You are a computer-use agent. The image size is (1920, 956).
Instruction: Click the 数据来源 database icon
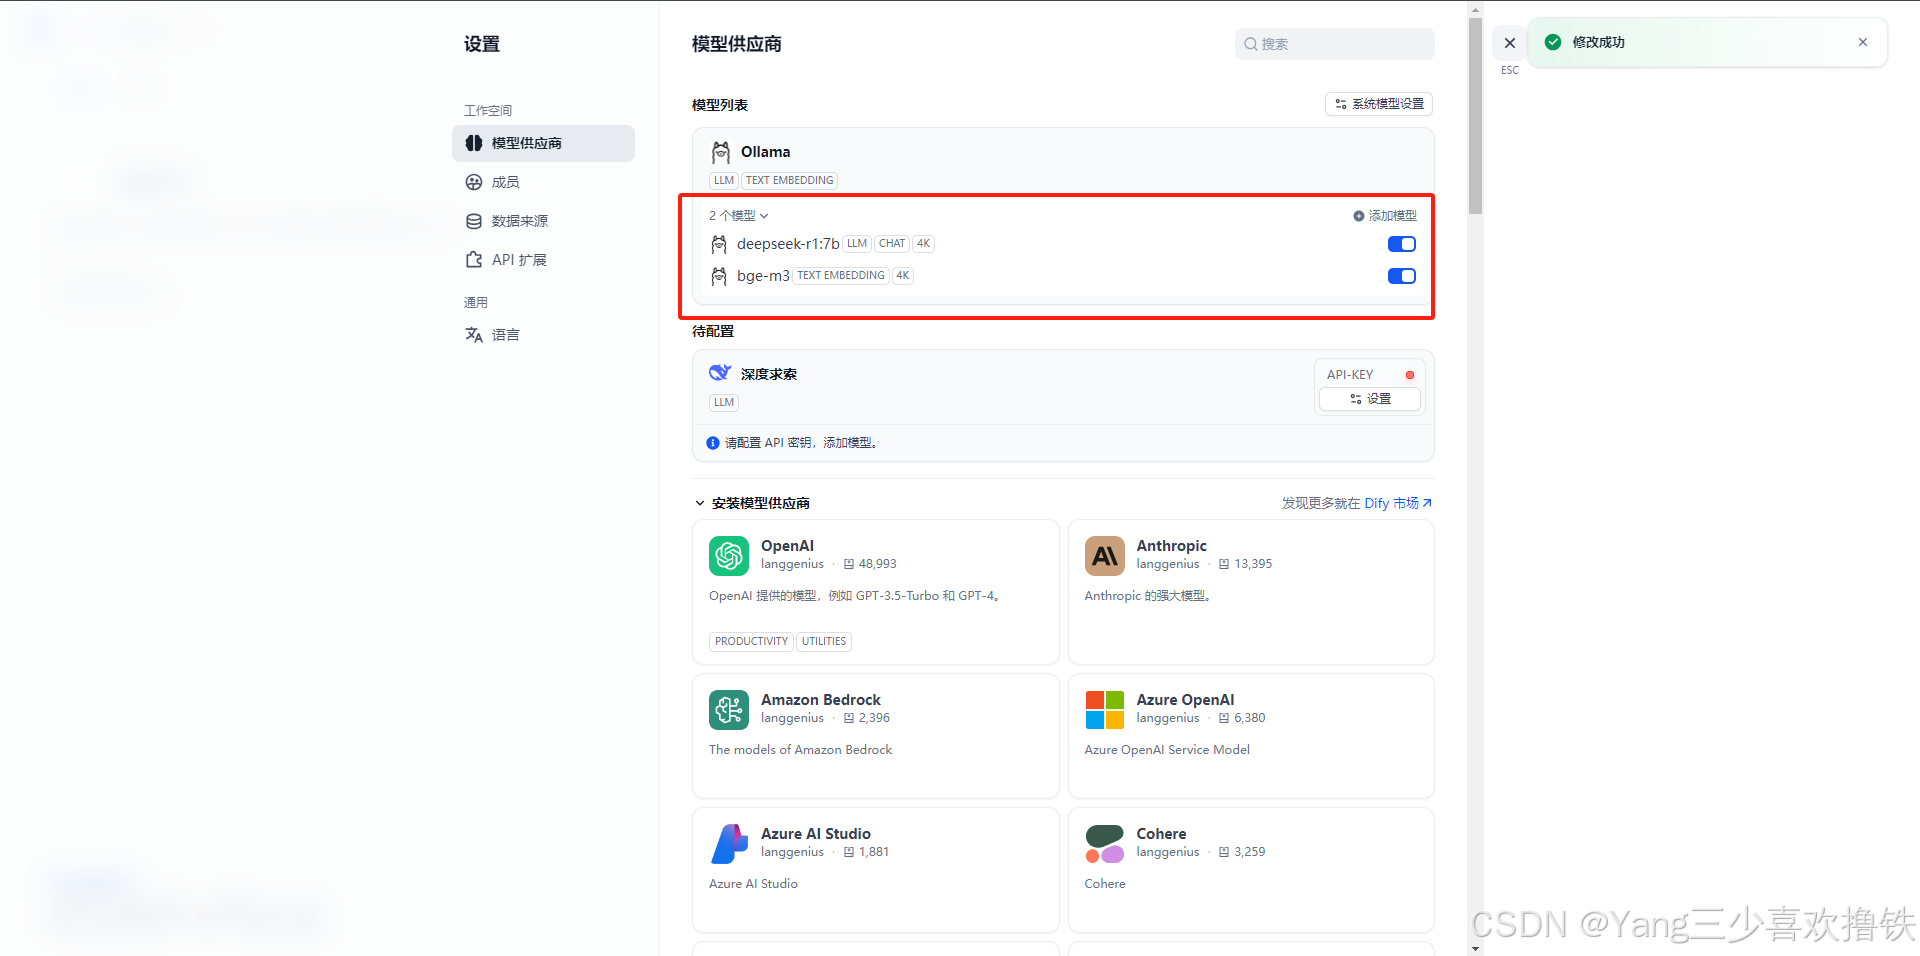pyautogui.click(x=474, y=221)
